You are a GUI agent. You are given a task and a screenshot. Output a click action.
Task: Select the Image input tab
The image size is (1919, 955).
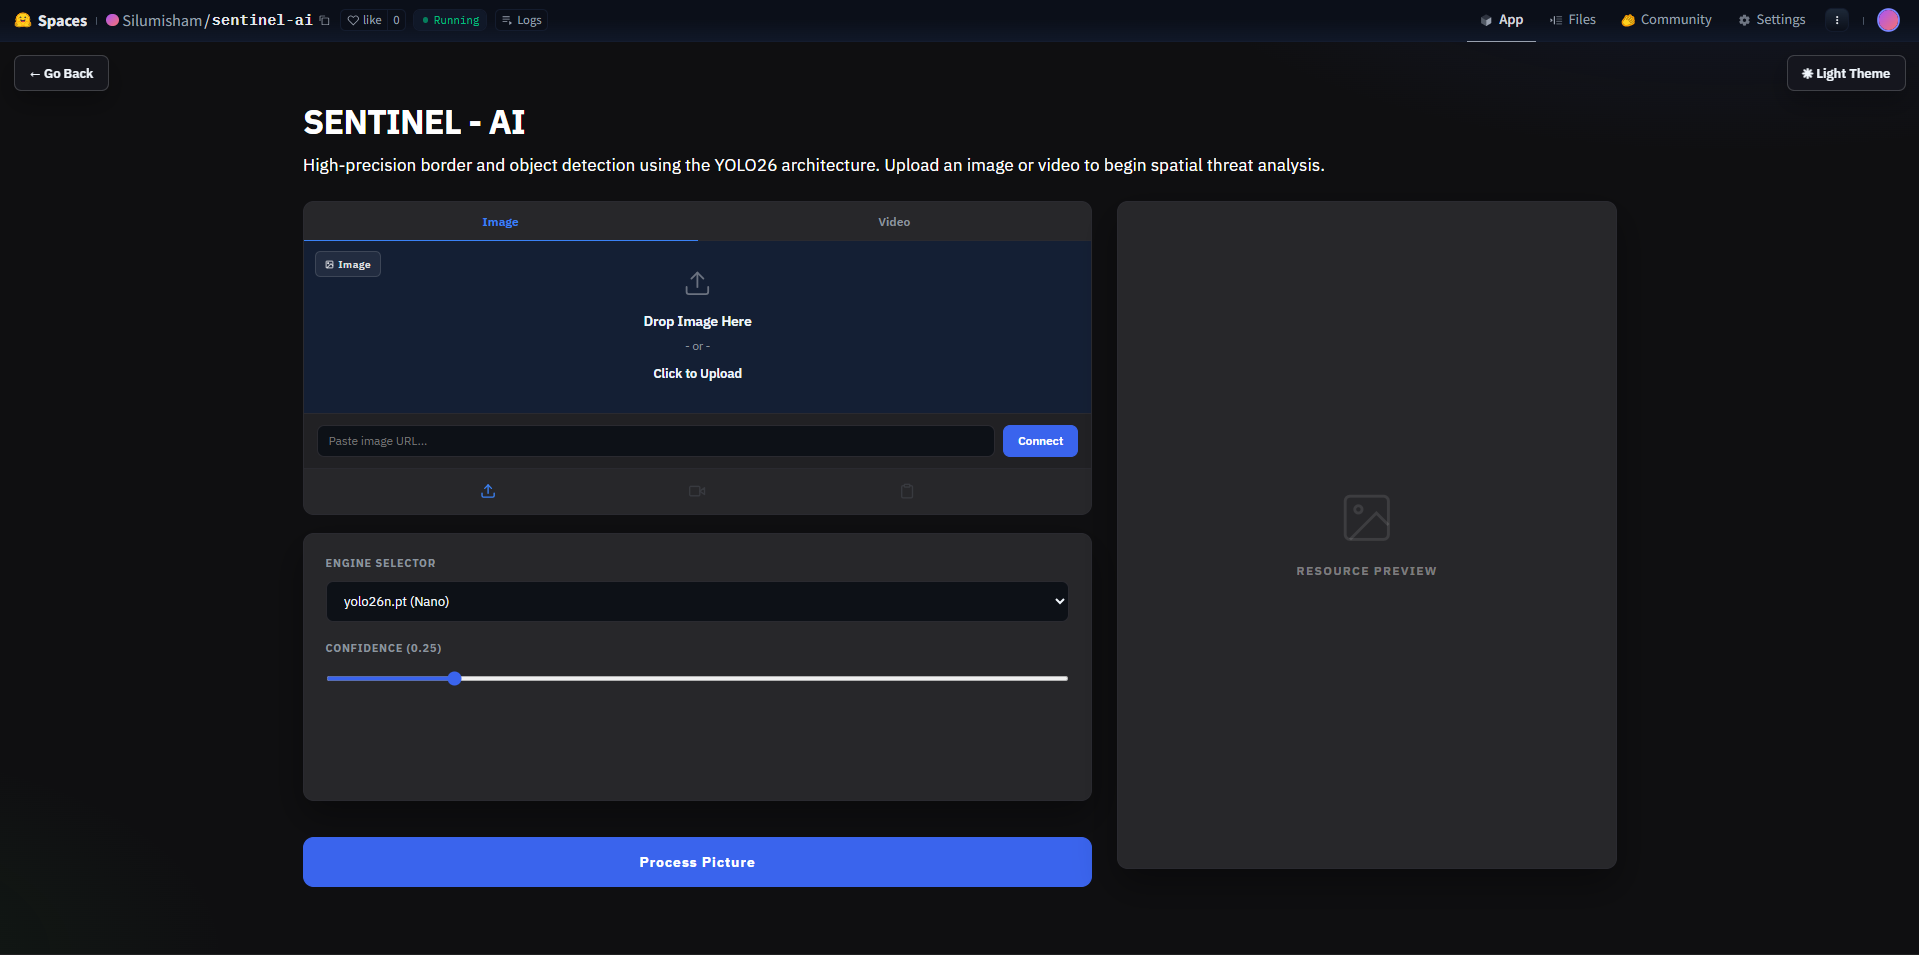[500, 222]
